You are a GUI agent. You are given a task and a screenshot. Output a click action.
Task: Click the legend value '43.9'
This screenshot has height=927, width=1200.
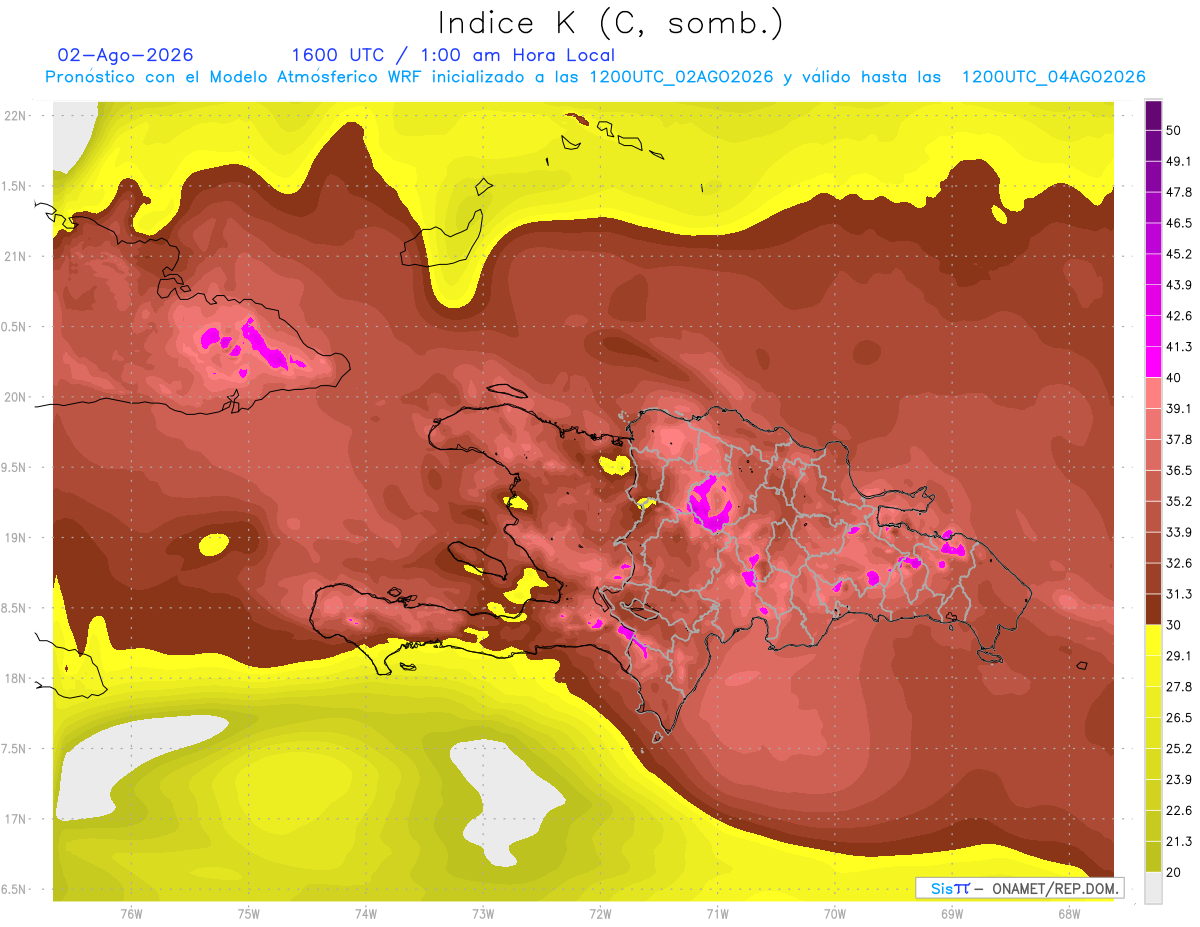click(x=1179, y=285)
